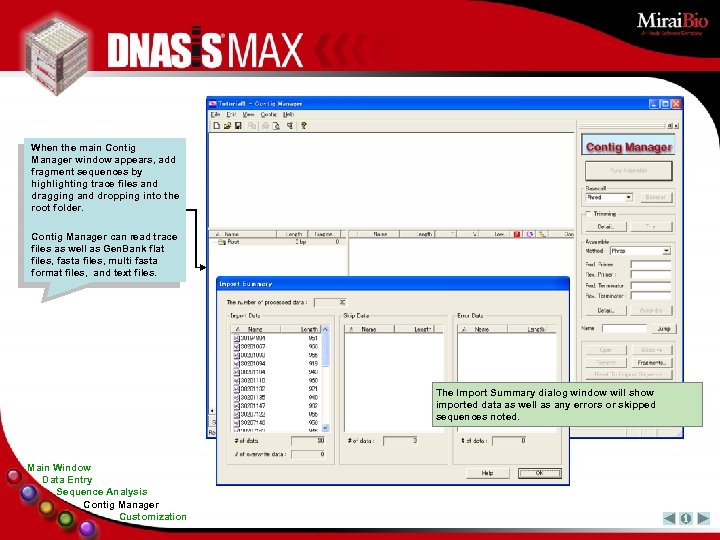
Task: Click the yellow column header icon in fragment list
Action: click(542, 234)
